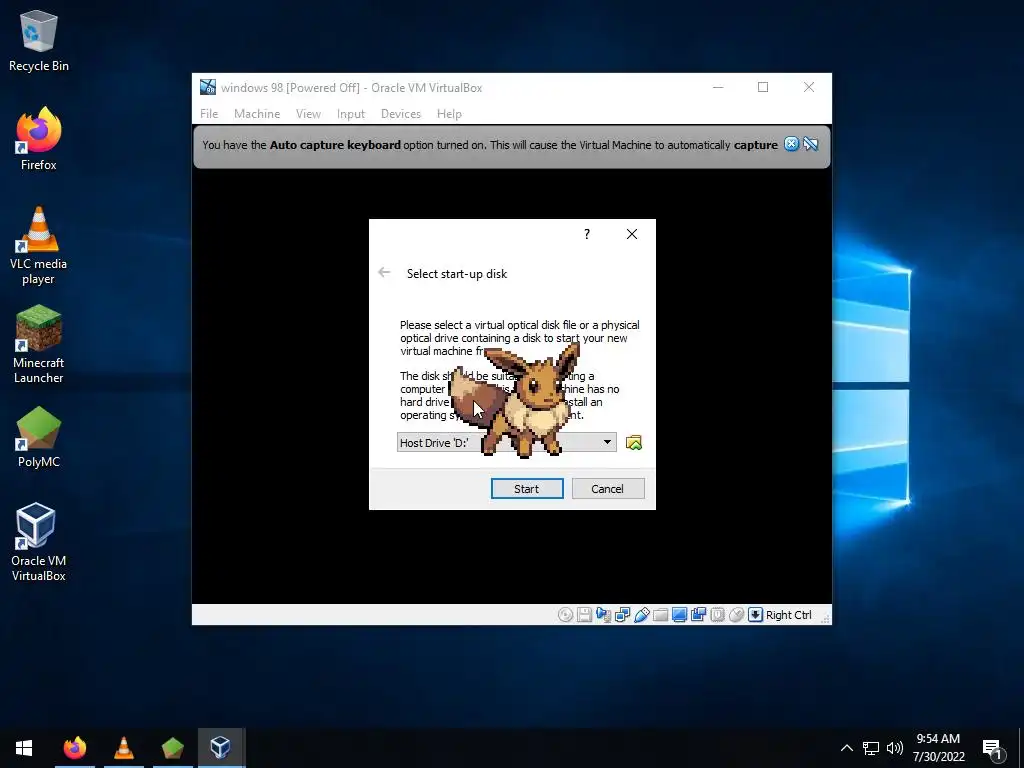Click the Right Ctrl host key label
The image size is (1024, 768).
788,615
